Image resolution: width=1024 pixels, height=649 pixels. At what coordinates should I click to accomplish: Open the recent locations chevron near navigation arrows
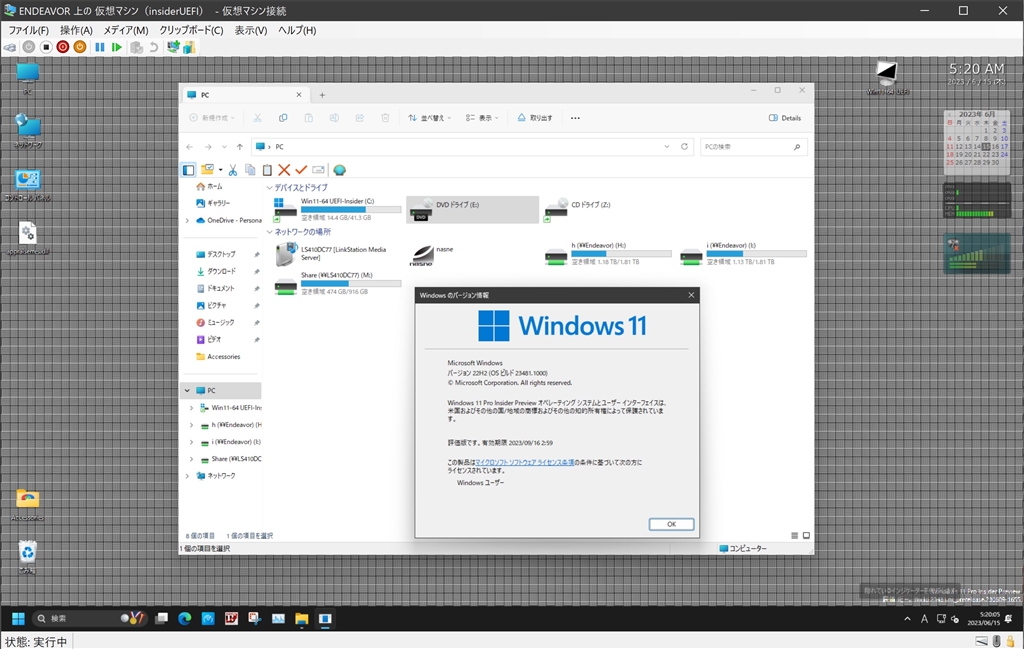(x=224, y=147)
